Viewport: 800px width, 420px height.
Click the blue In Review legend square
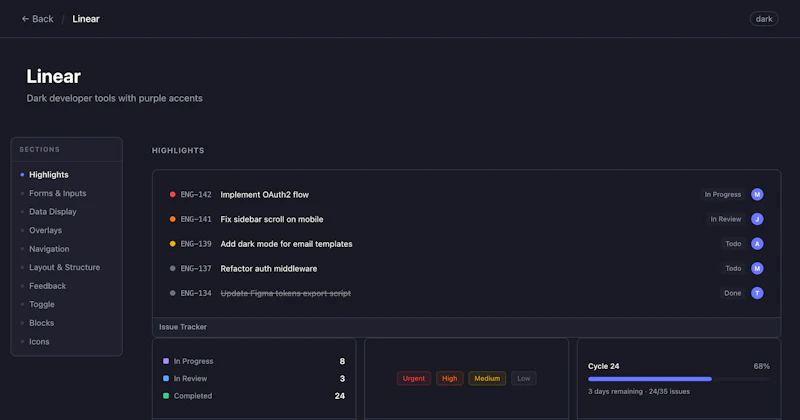click(166, 378)
